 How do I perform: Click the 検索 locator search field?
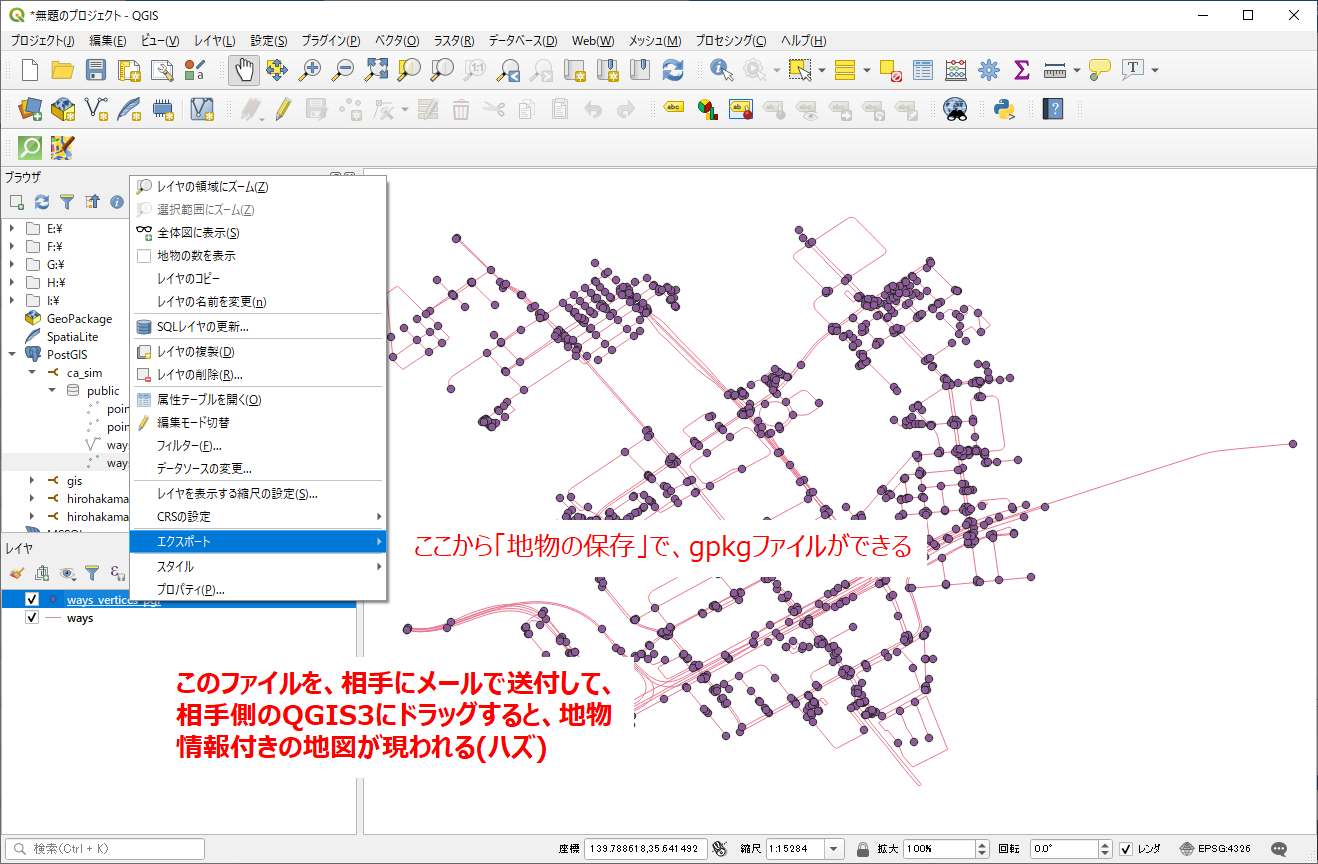click(x=105, y=849)
